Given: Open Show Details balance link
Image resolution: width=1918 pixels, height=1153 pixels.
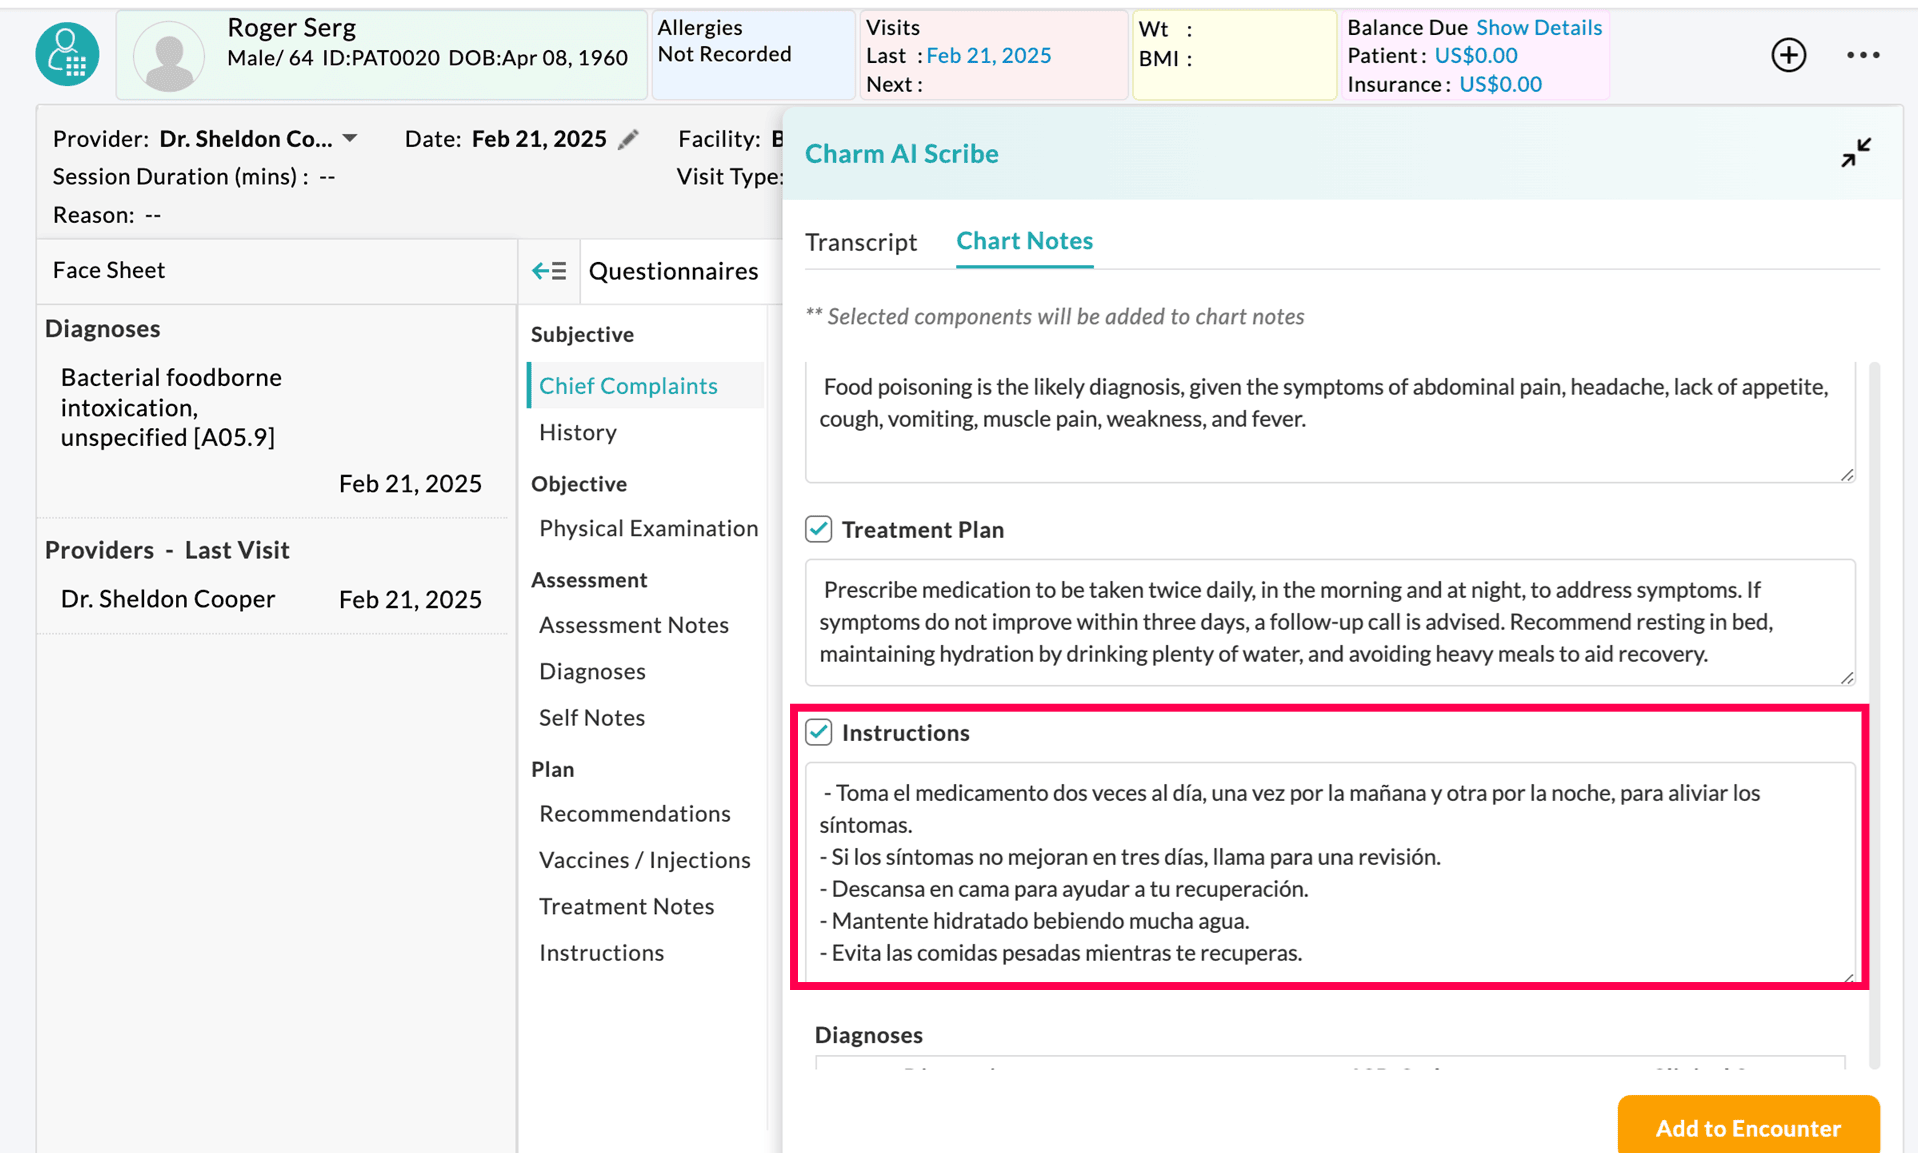Looking at the screenshot, I should click(x=1538, y=27).
